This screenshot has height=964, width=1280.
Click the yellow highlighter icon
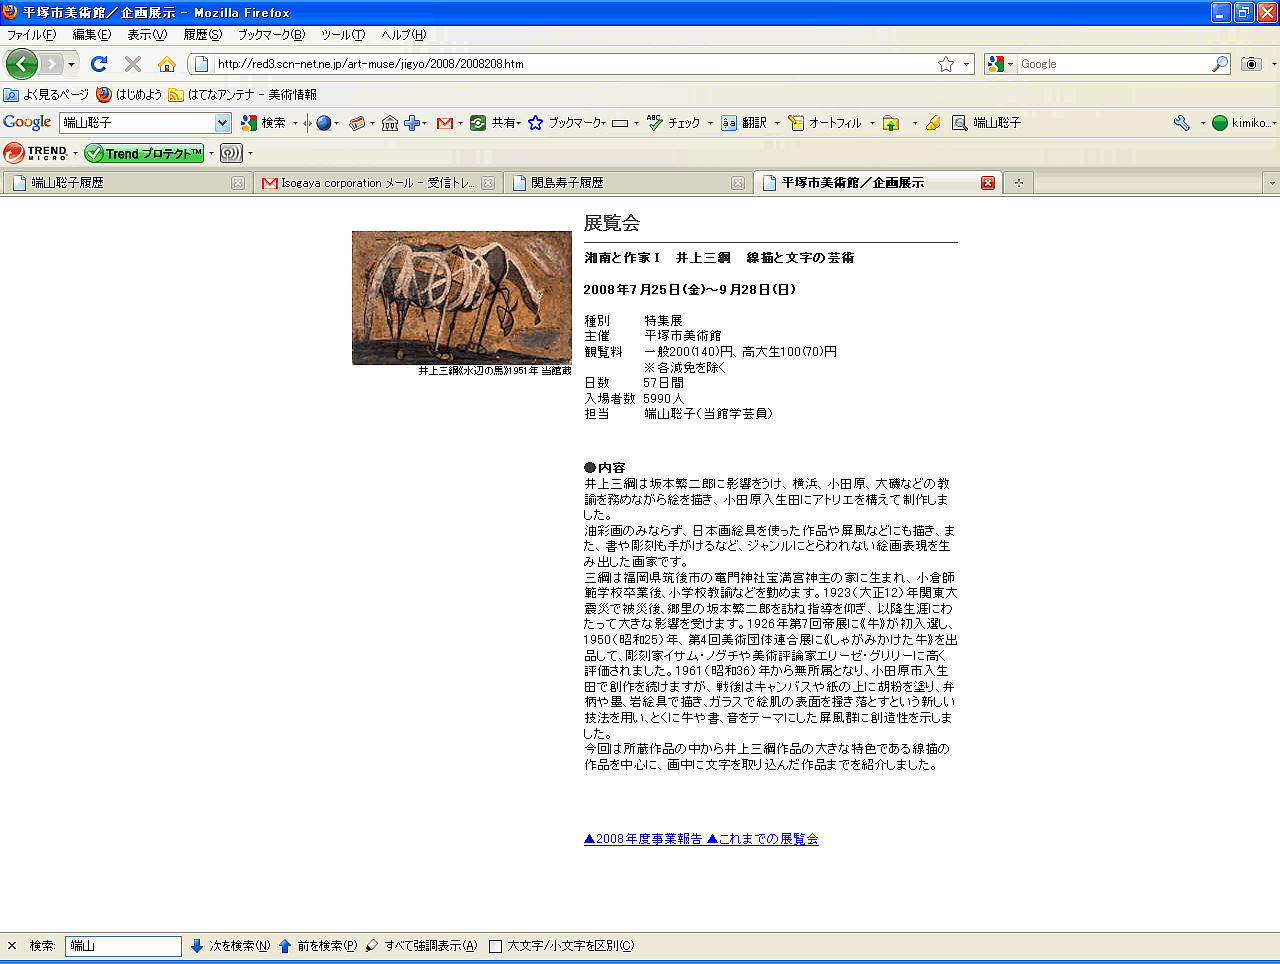click(933, 123)
